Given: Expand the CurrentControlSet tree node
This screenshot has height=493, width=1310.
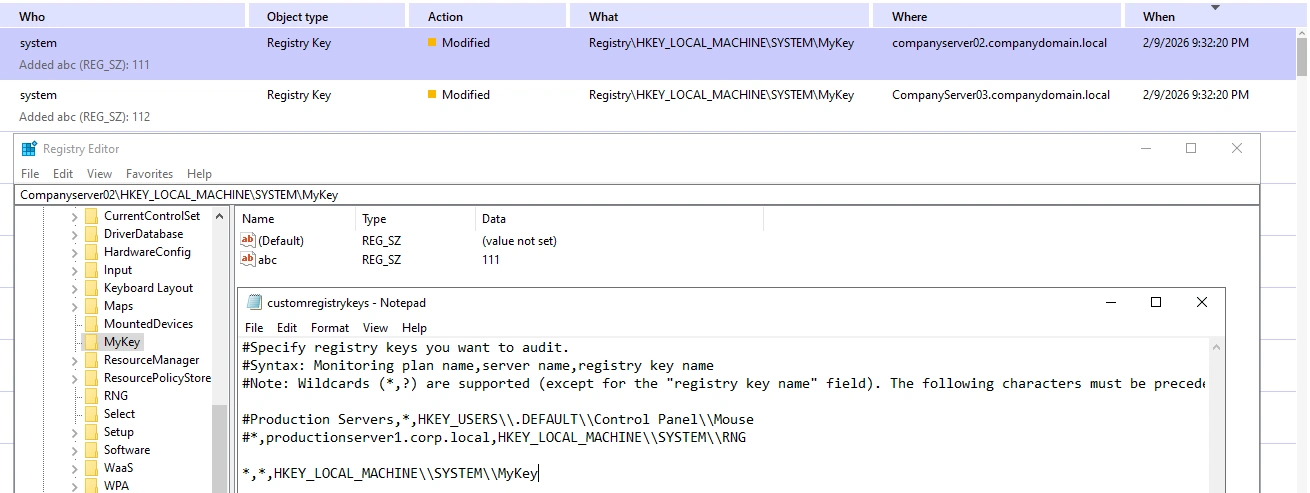Looking at the screenshot, I should coord(75,217).
